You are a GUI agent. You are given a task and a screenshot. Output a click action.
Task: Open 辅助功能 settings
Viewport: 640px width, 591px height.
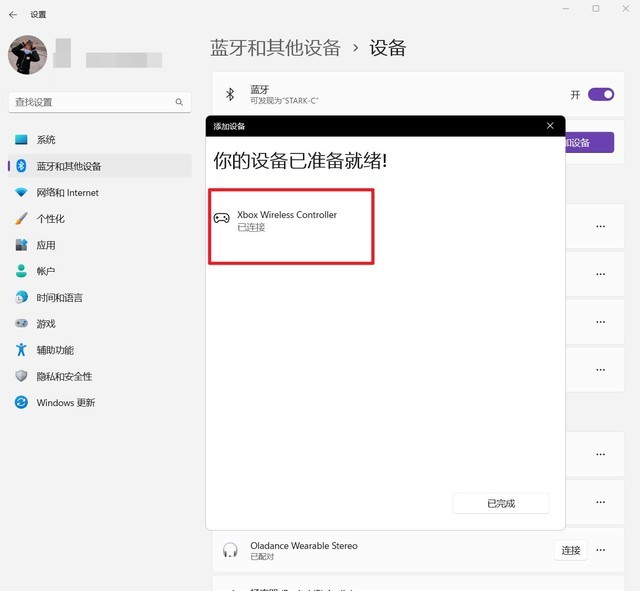click(x=100, y=350)
